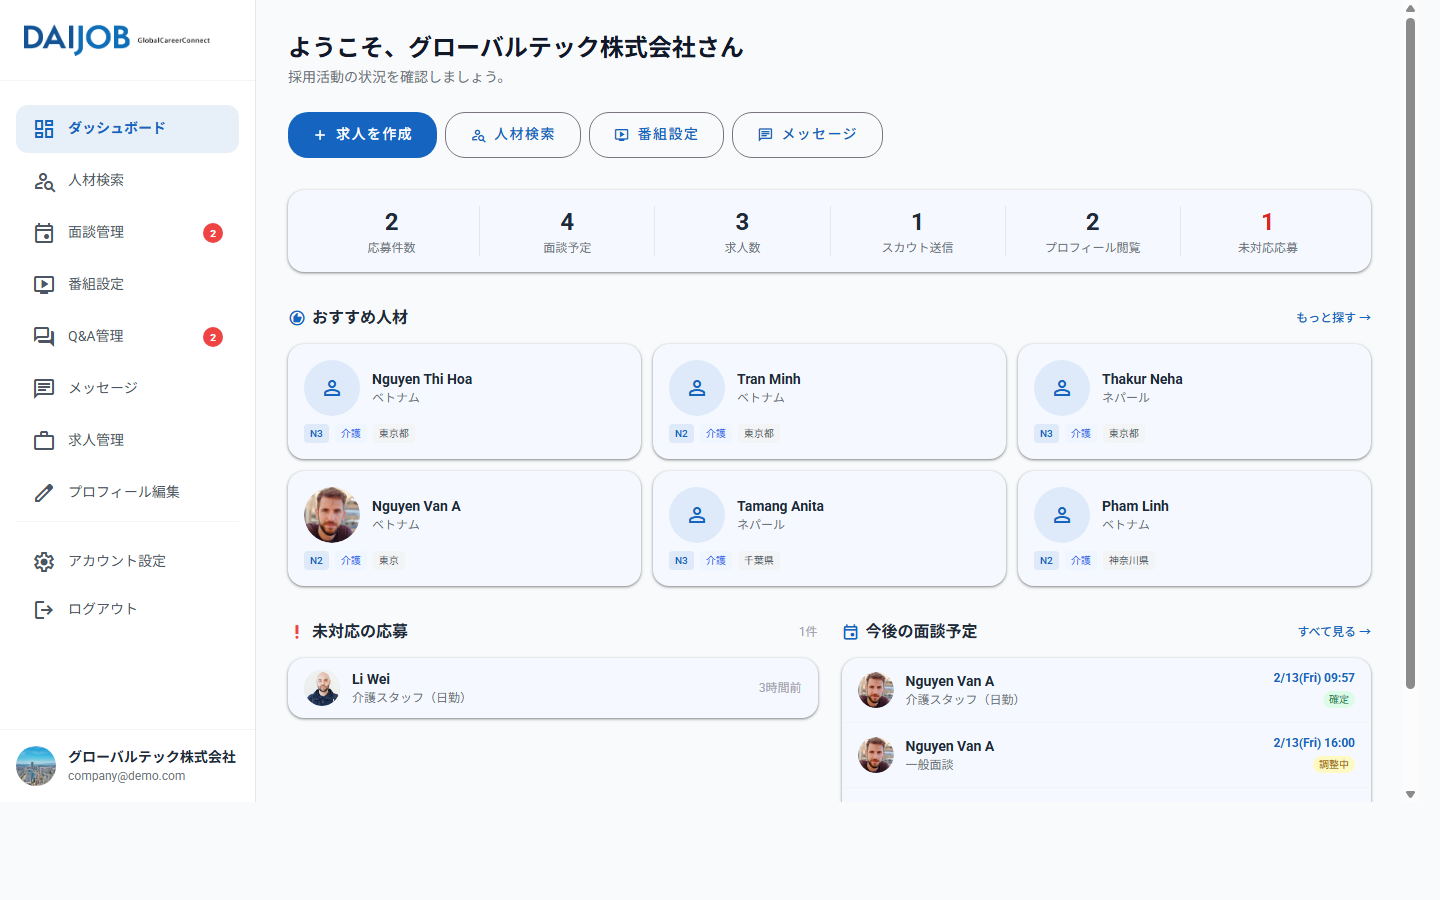Select the ダッシュボード menu item
Image resolution: width=1440 pixels, height=900 pixels.
coord(127,128)
